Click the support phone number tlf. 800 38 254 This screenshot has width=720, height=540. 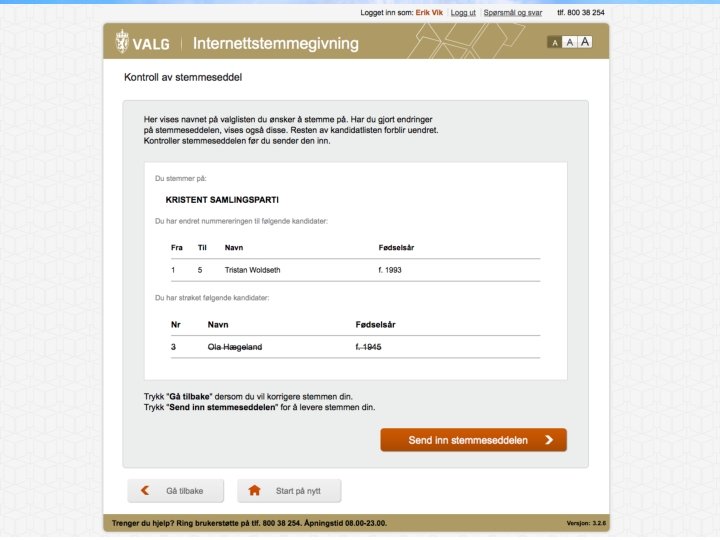tap(580, 13)
